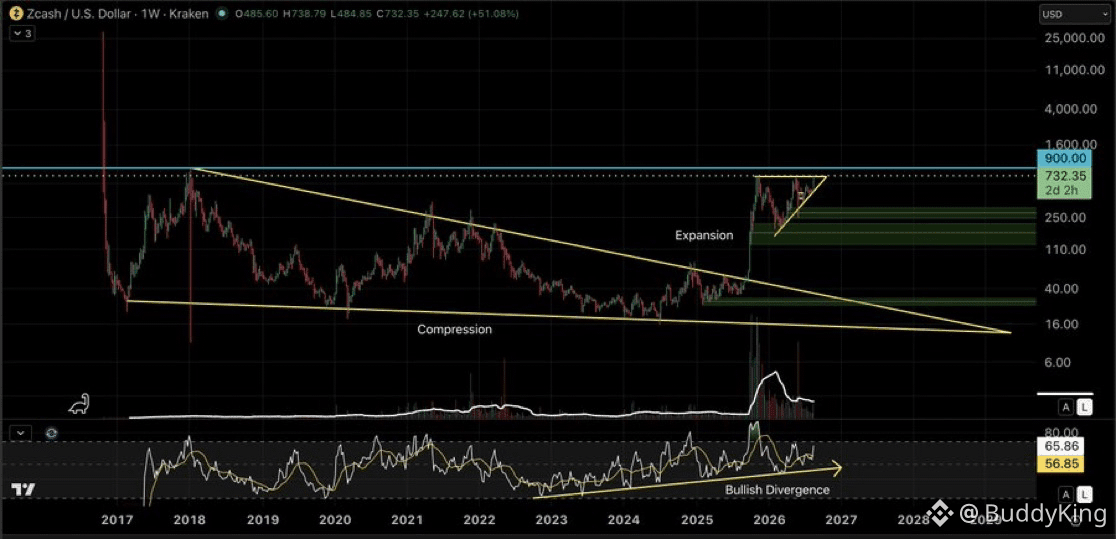Image resolution: width=1116 pixels, height=539 pixels.
Task: Toggle log scale L on price pane
Action: 1084,407
